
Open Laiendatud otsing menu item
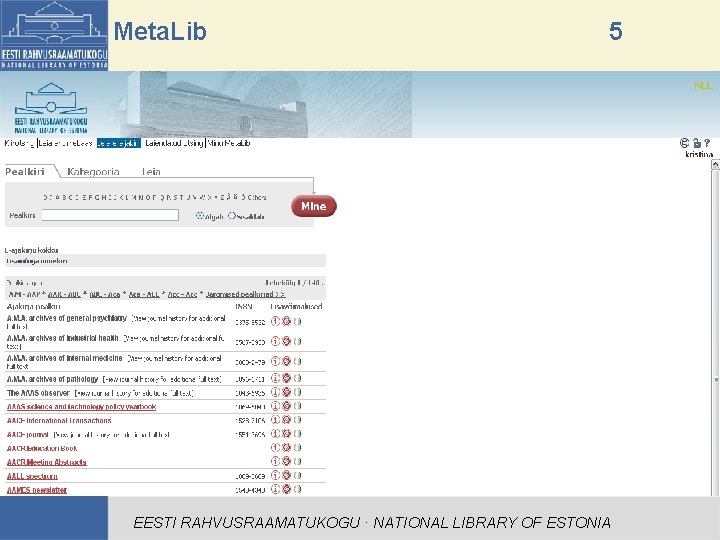point(174,143)
